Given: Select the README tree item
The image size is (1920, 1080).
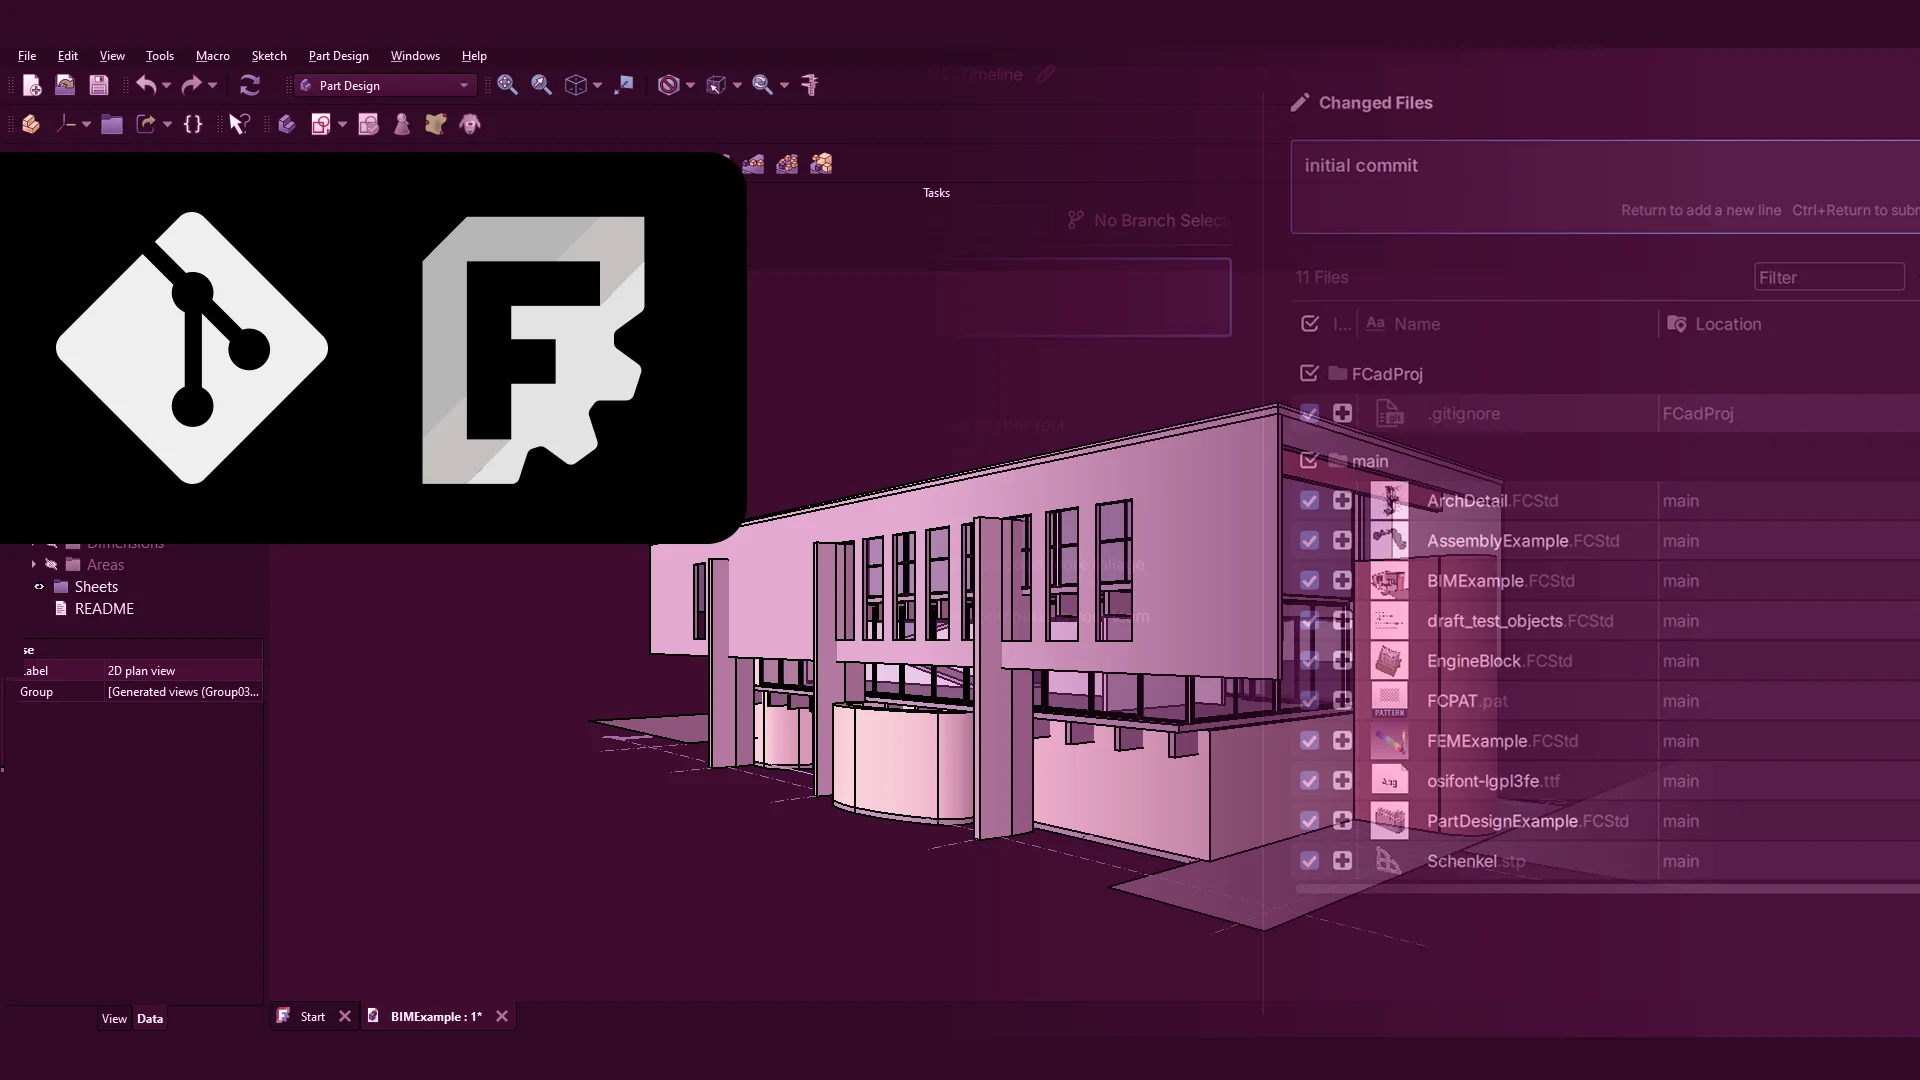Looking at the screenshot, I should pos(104,609).
